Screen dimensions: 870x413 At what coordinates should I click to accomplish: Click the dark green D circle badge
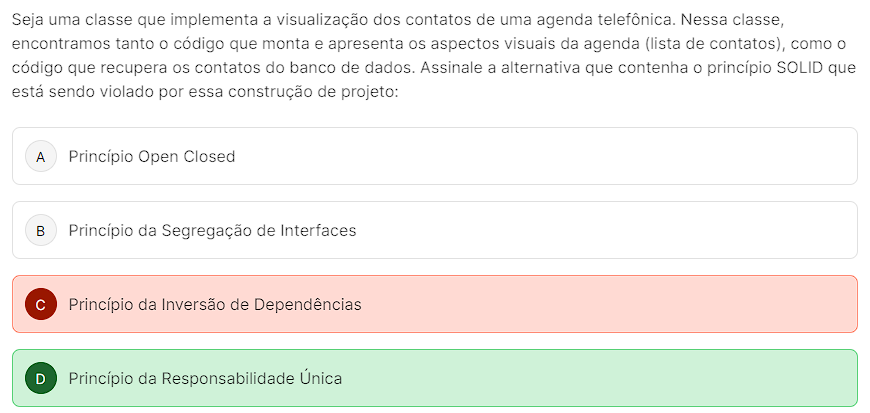coord(41,378)
